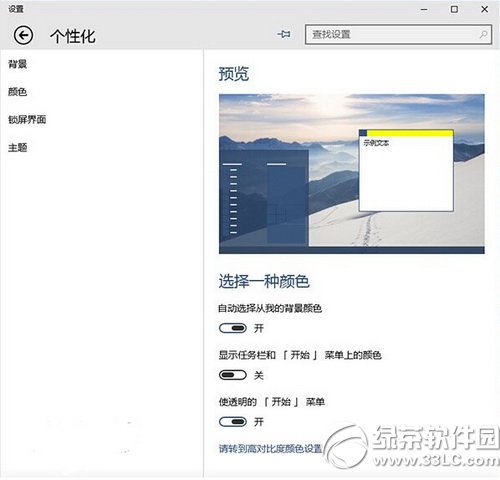The image size is (500, 480).
Task: Select 颜色 in the left sidebar
Action: tap(17, 91)
